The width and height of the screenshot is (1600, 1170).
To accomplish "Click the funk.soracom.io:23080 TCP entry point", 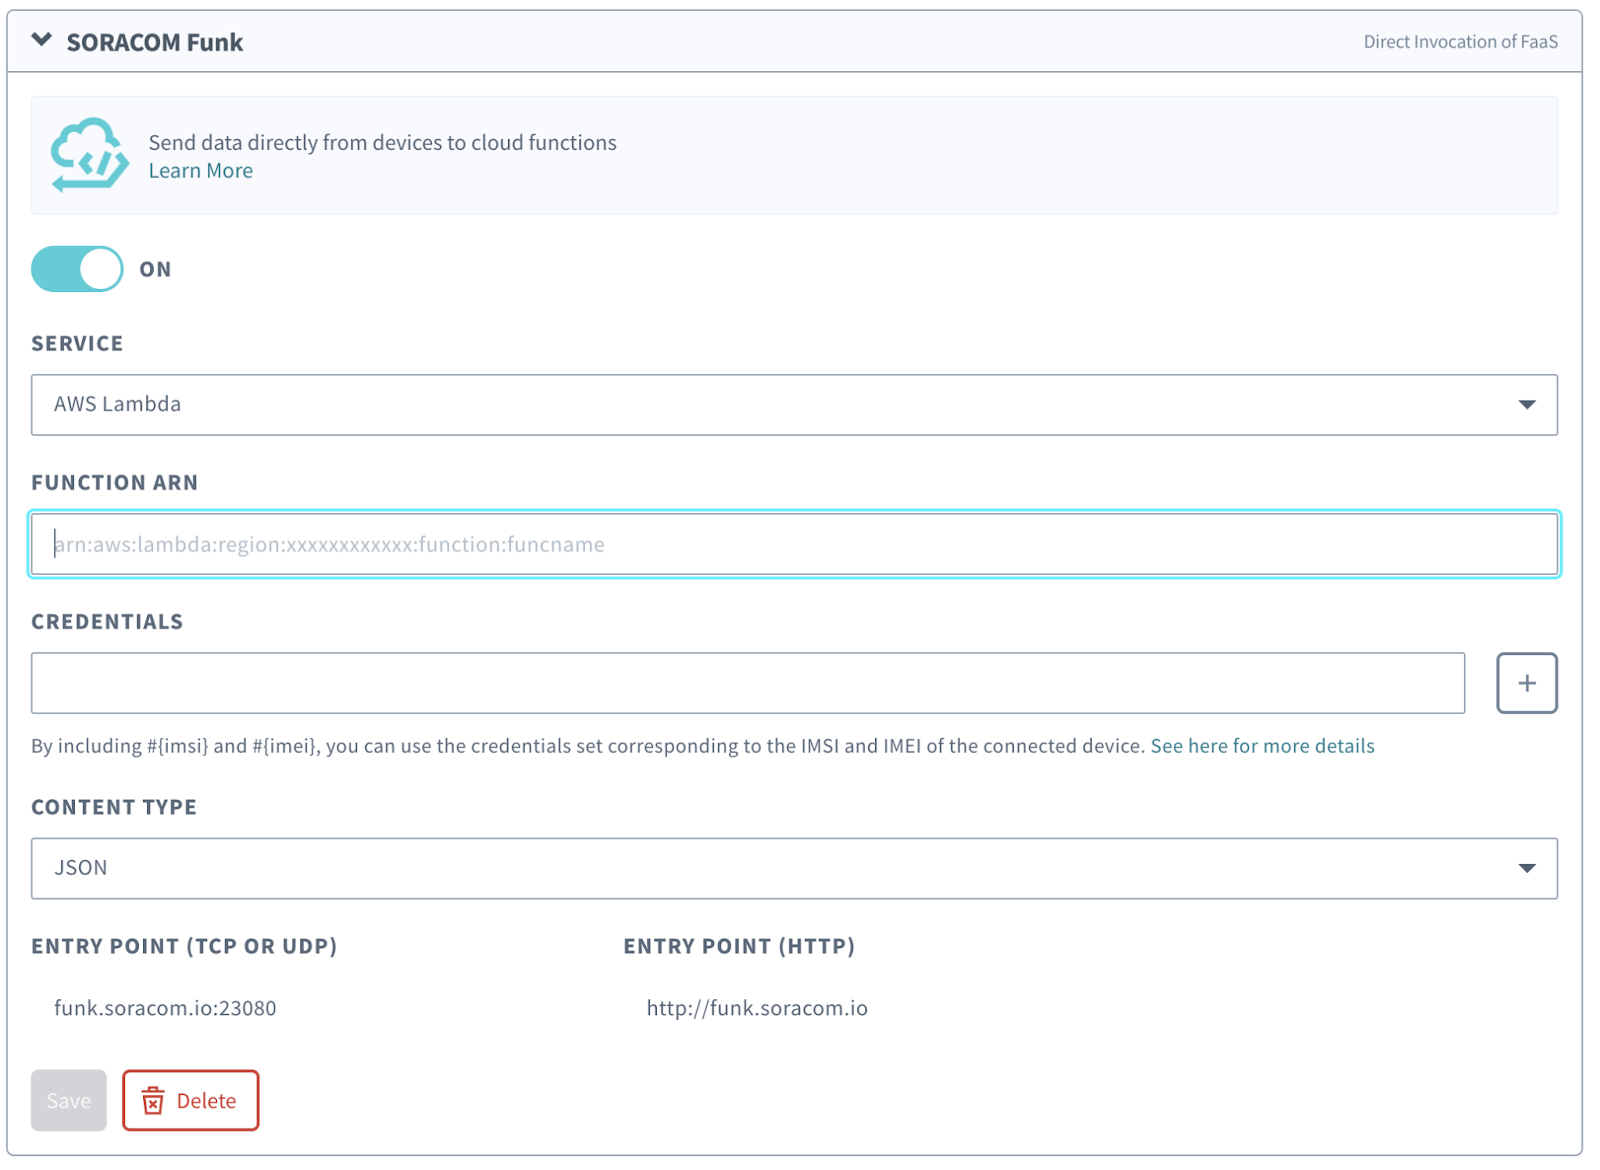I will click(165, 1008).
